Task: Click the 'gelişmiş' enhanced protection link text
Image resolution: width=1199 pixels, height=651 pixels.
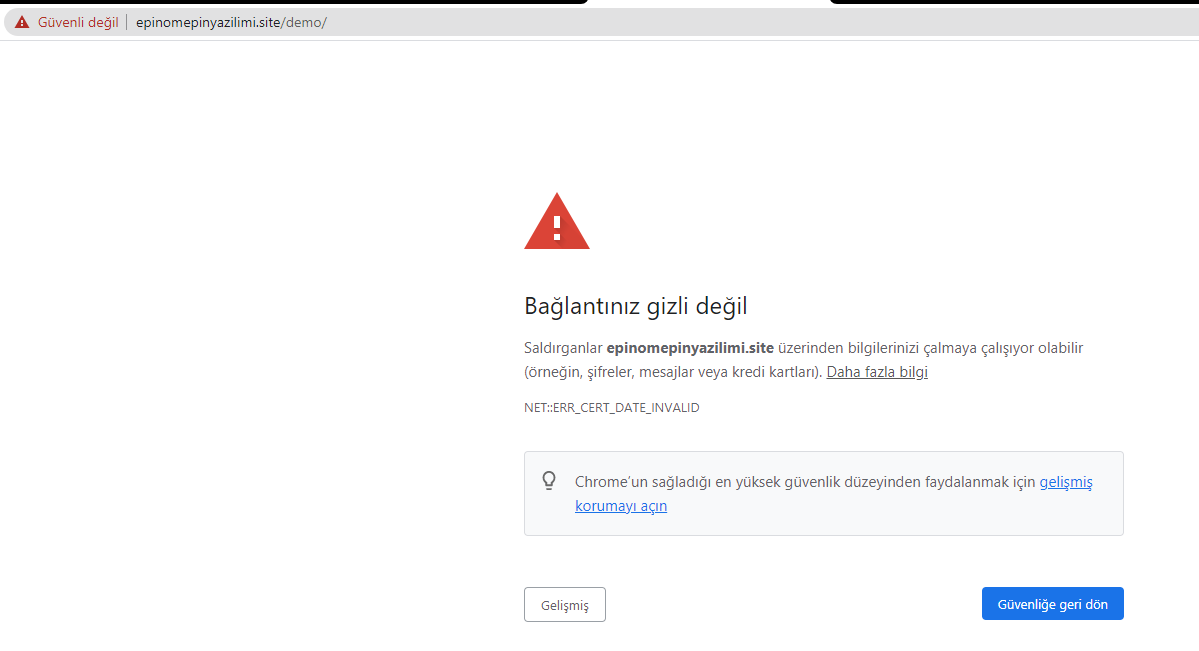Action: [1066, 482]
